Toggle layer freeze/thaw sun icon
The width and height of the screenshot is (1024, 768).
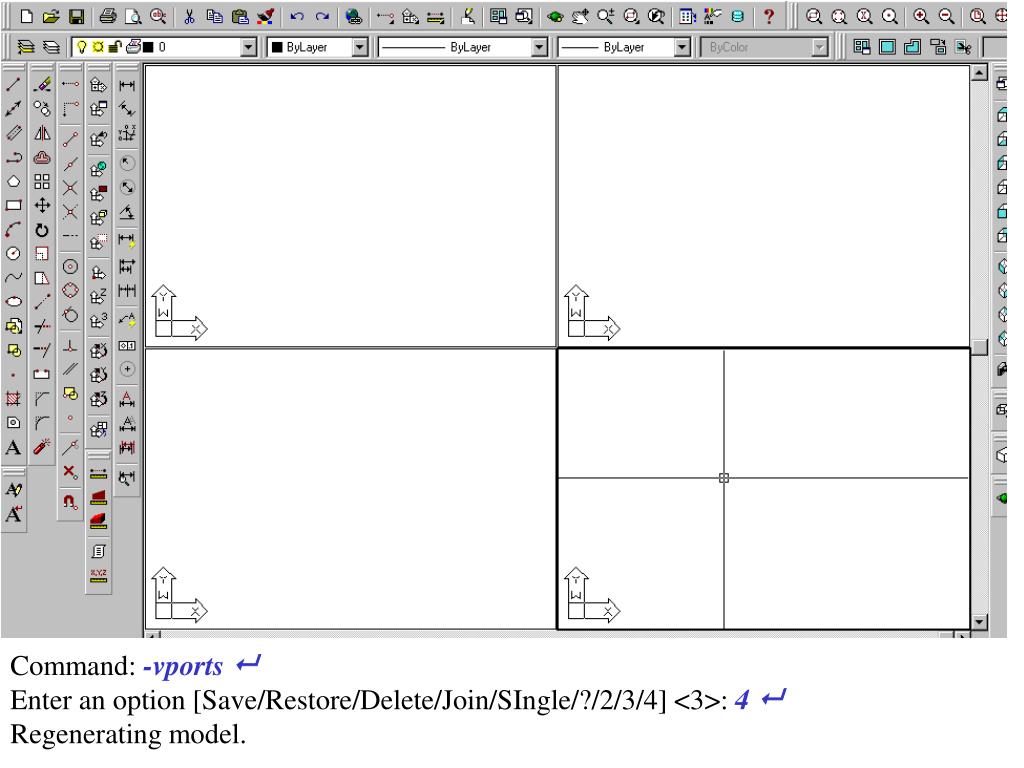point(98,47)
